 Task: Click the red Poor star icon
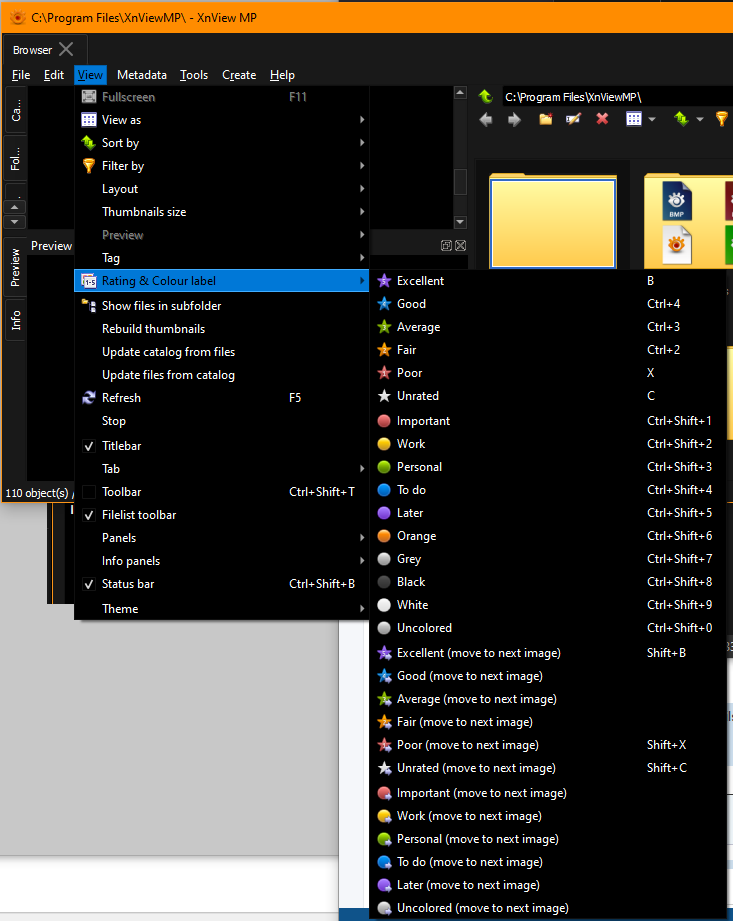pyautogui.click(x=384, y=372)
